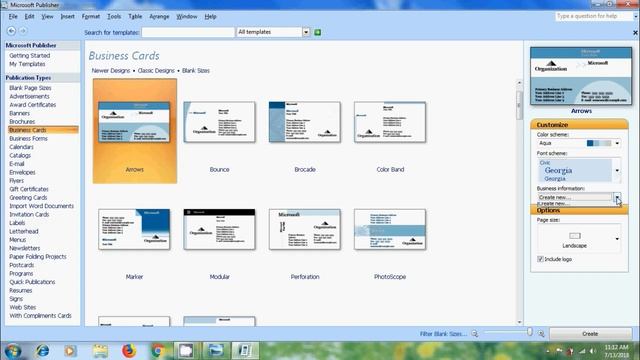Viewport: 640px width, 360px height.
Task: Open the Font scheme Georgia dropdown
Action: point(617,171)
